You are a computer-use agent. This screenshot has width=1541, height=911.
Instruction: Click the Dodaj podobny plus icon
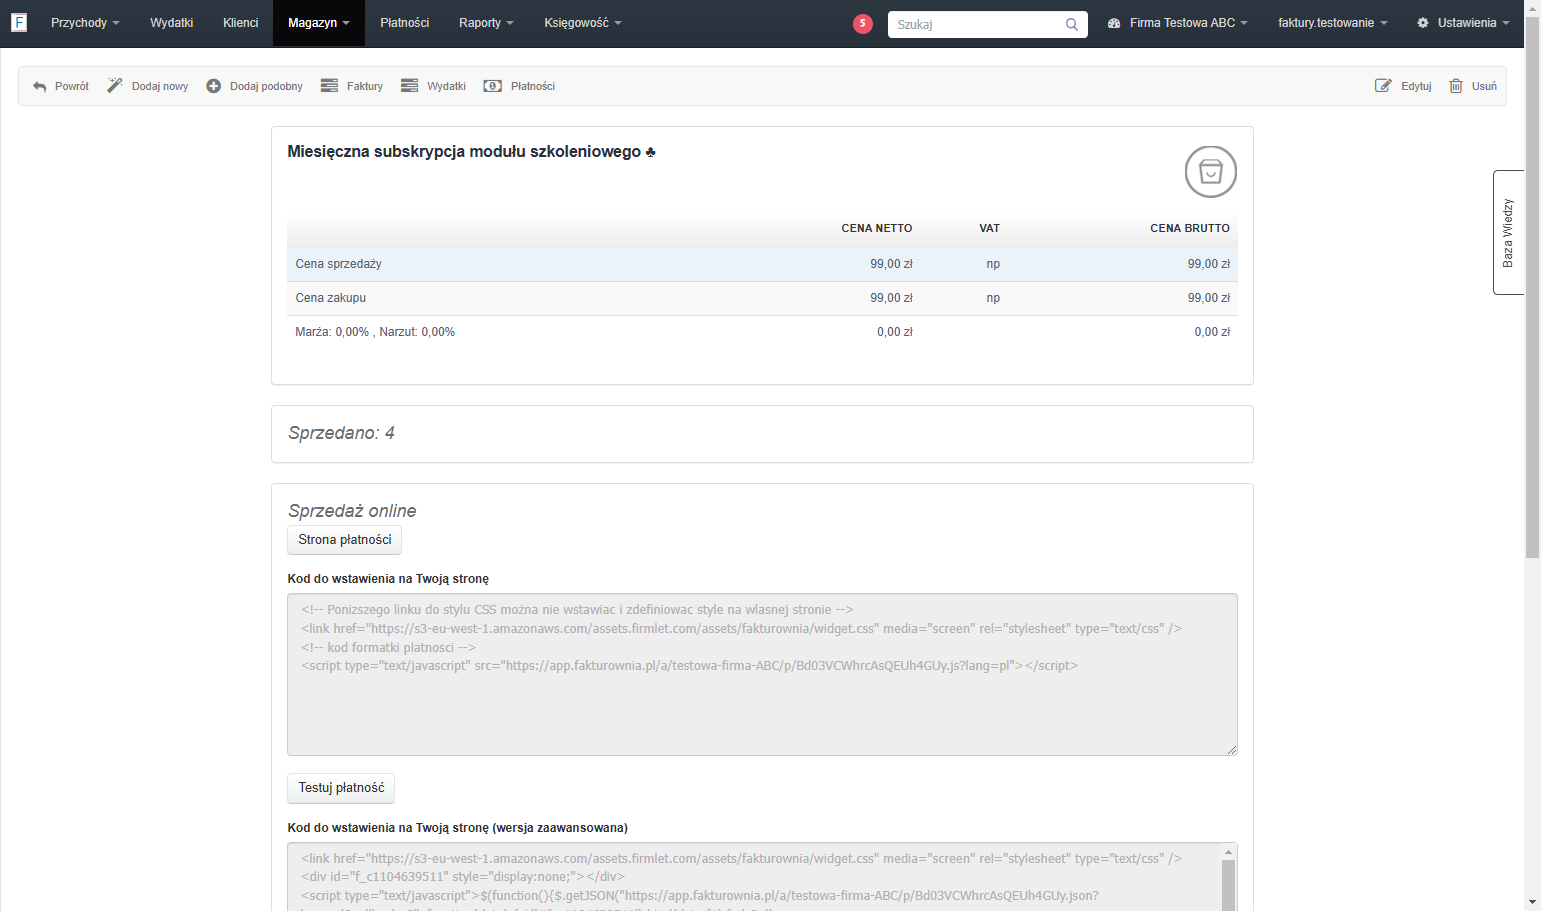coord(214,86)
